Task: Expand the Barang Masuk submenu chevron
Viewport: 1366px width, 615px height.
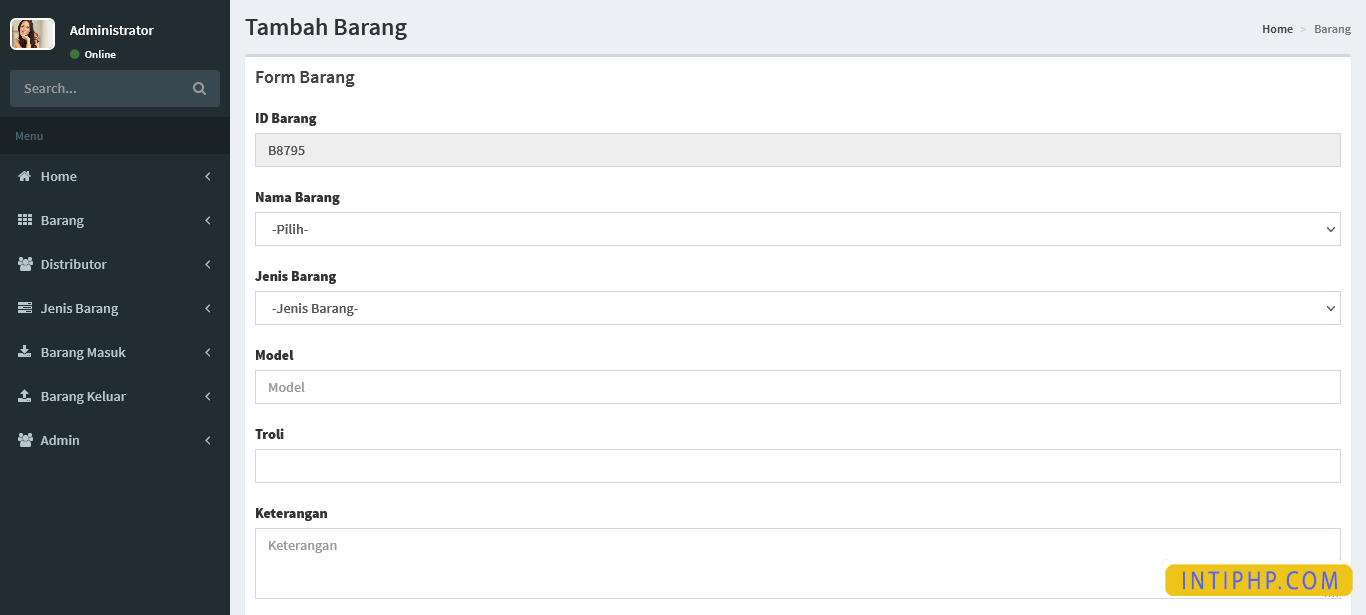Action: click(208, 352)
